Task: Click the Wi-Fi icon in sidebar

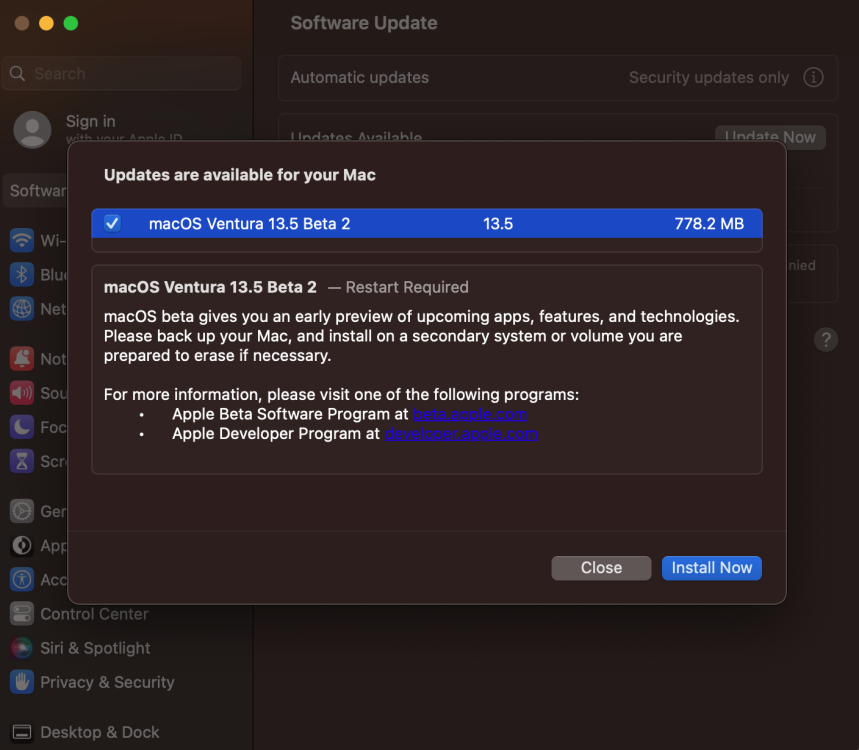Action: 22,240
